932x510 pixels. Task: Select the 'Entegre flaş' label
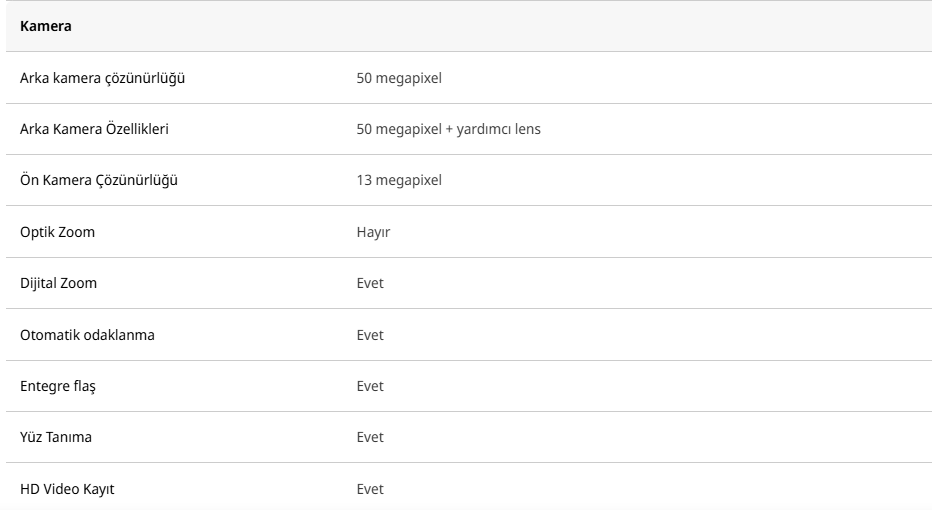point(58,386)
